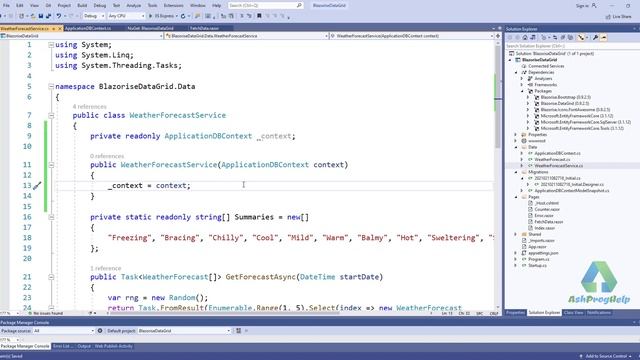Select WeatherForecast.cs in Solution Explorer
640x360 pixels.
click(552, 160)
